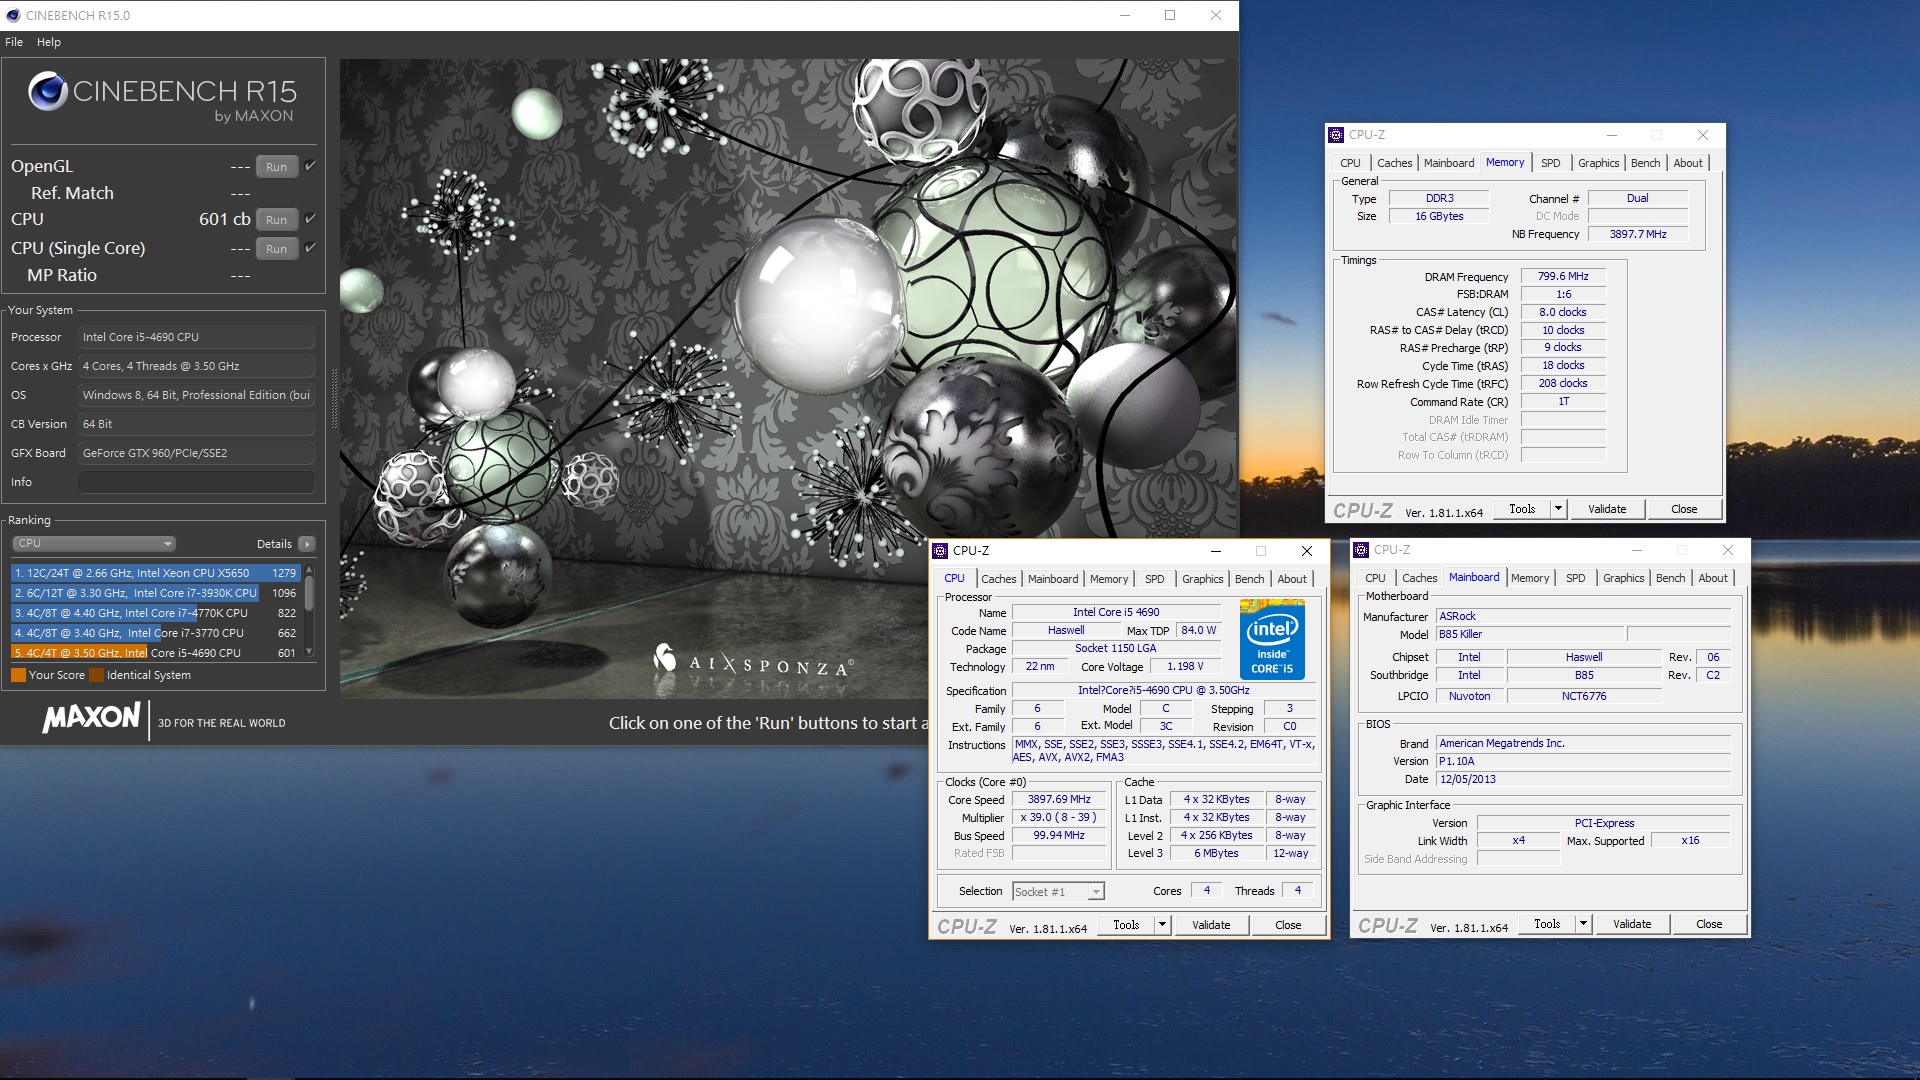Image resolution: width=1920 pixels, height=1080 pixels.
Task: Click the DRAM Frequency value 799.6 MHz
Action: pos(1563,276)
